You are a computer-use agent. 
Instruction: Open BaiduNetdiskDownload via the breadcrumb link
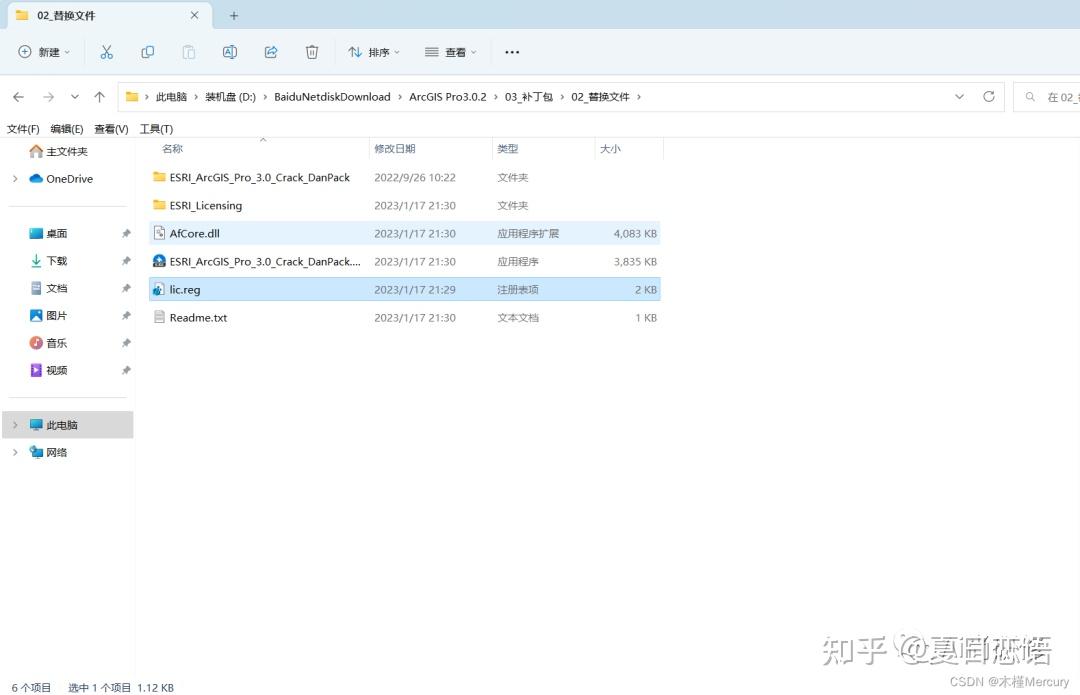tap(330, 96)
